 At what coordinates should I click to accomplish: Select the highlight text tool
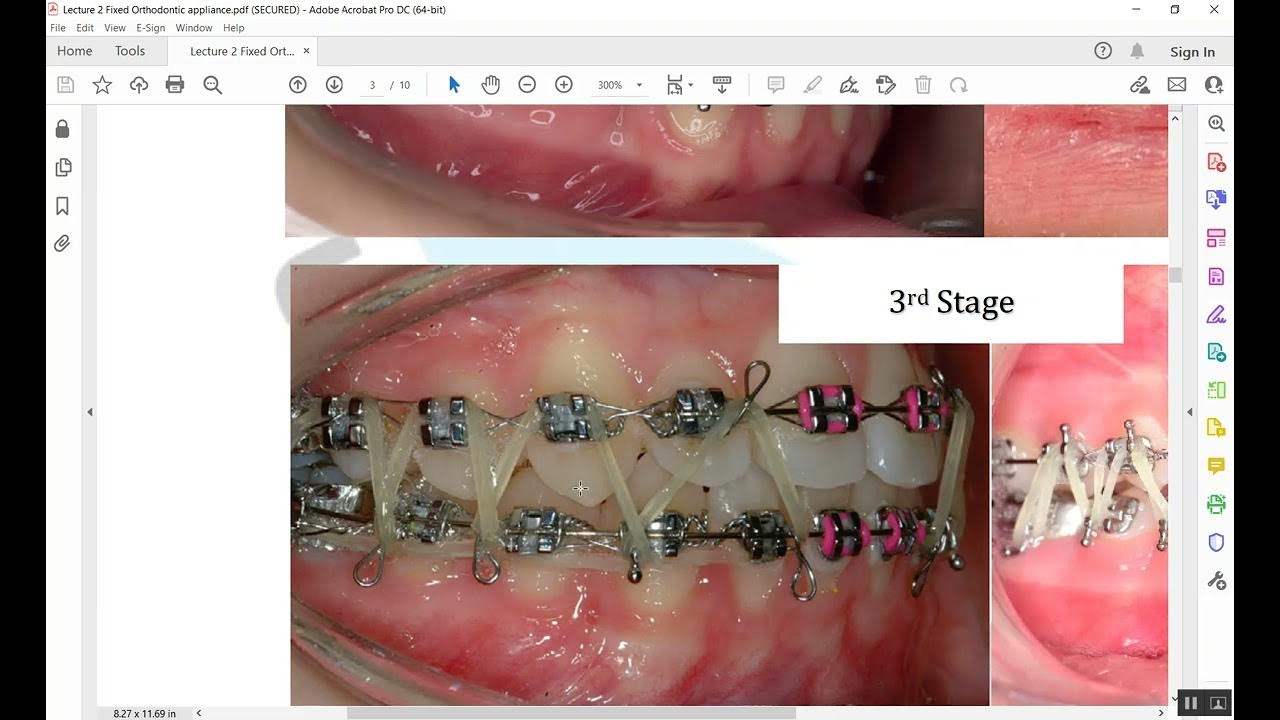click(812, 85)
